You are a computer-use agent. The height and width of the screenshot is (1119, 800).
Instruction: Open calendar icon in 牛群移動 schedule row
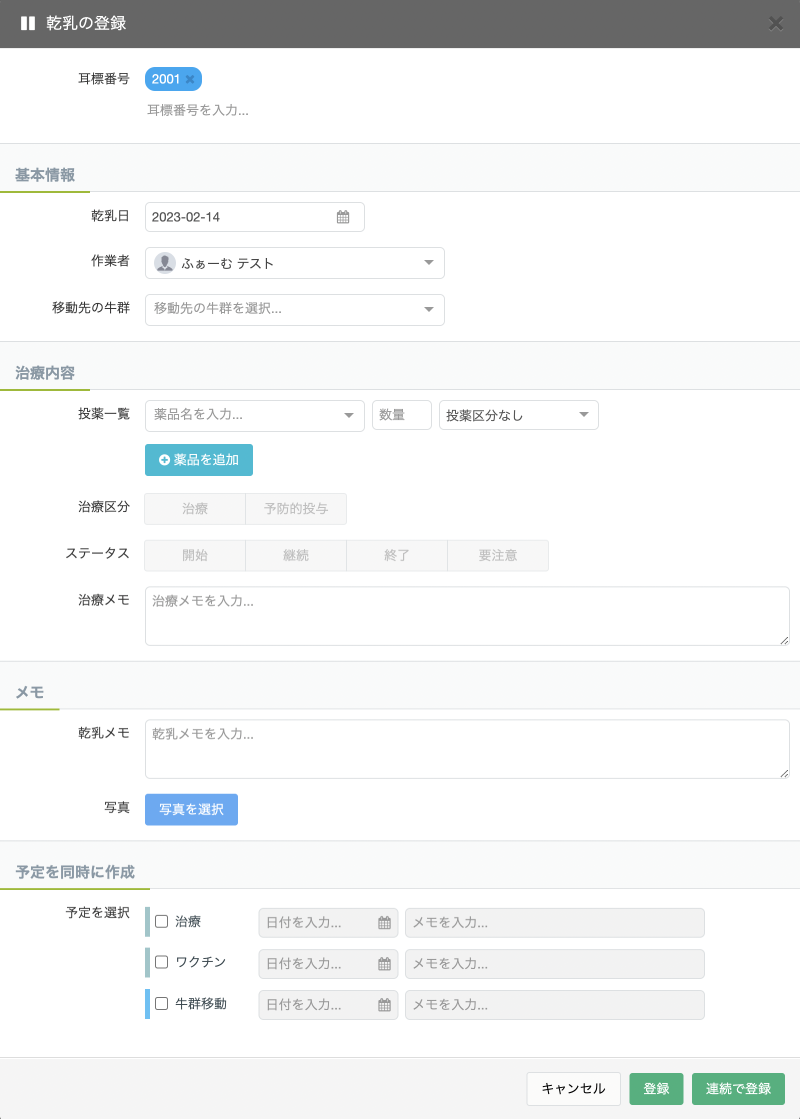tap(384, 1005)
